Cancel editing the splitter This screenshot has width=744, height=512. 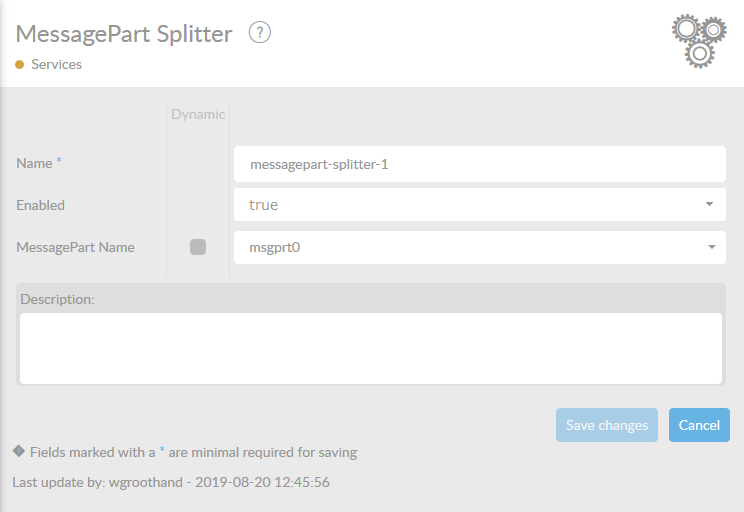point(699,425)
